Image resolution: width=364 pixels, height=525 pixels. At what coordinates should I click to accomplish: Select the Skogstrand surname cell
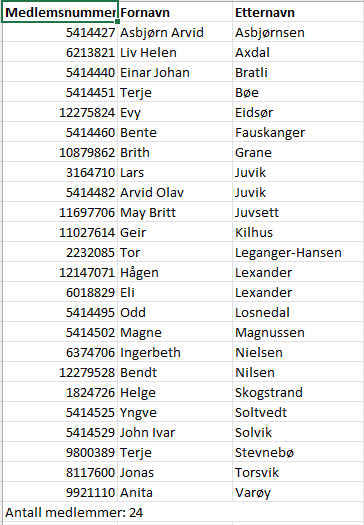coord(298,392)
